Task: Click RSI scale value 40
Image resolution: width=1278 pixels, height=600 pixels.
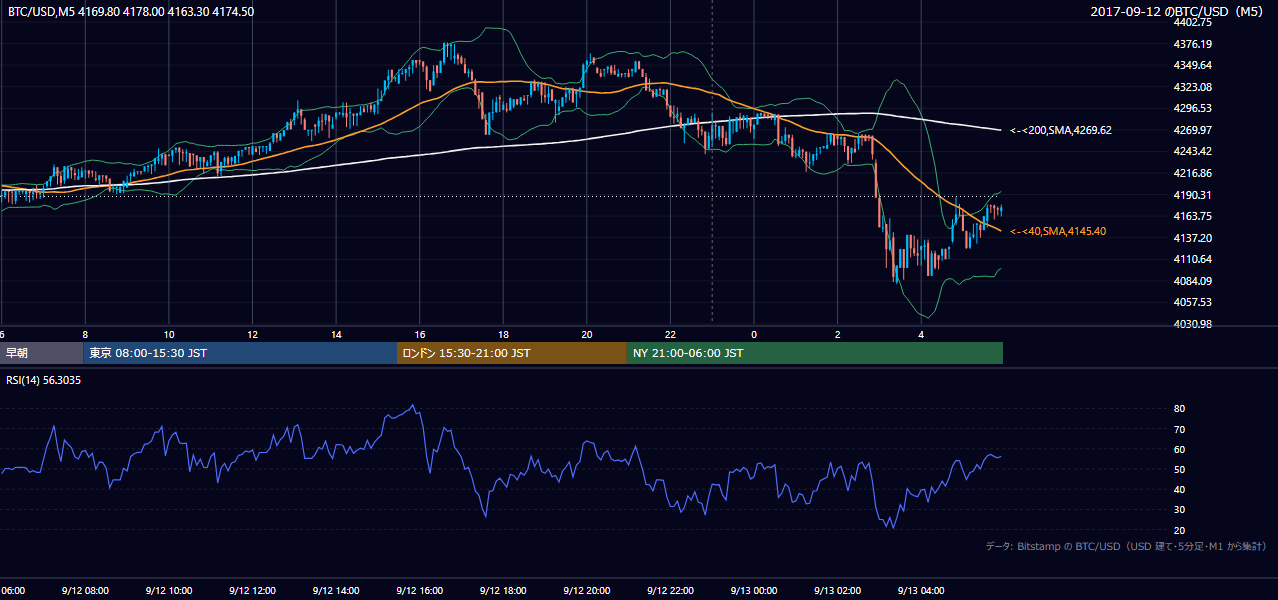Action: [1179, 489]
